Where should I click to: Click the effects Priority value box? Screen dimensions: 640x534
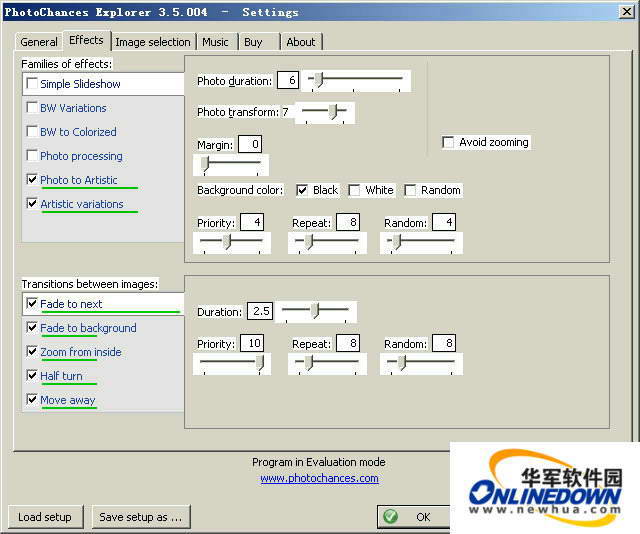252,222
